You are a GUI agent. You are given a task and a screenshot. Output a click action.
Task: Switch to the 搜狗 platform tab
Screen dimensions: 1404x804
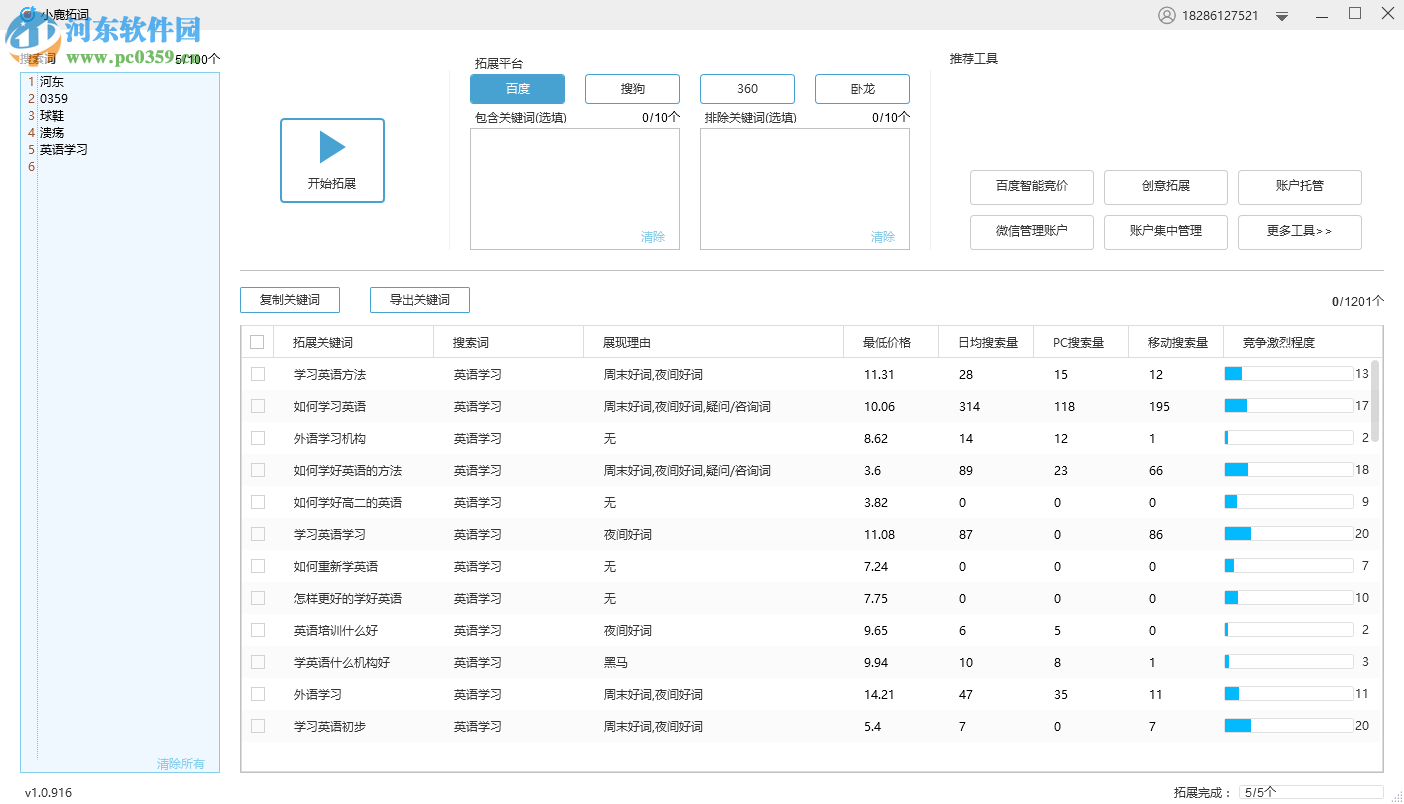pyautogui.click(x=632, y=88)
